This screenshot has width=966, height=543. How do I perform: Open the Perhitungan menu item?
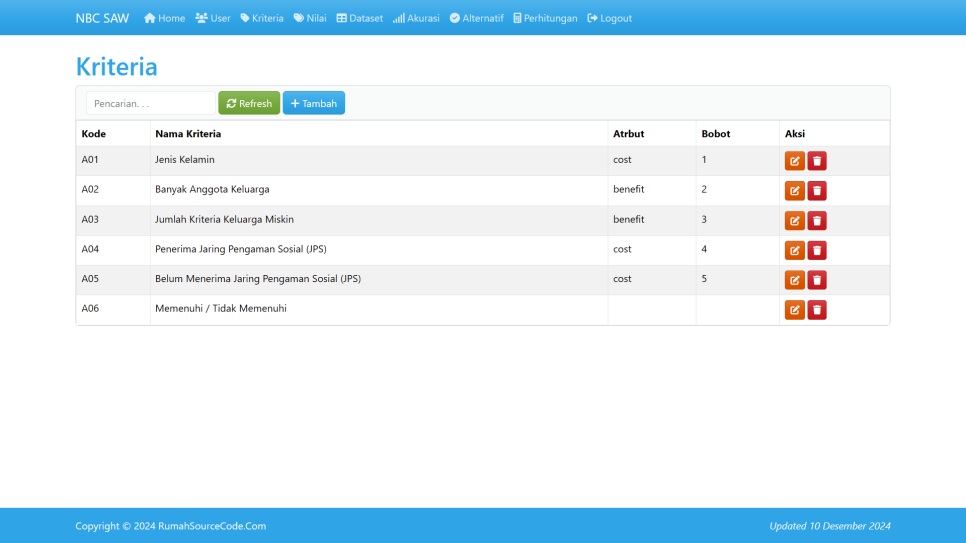pyautogui.click(x=545, y=18)
